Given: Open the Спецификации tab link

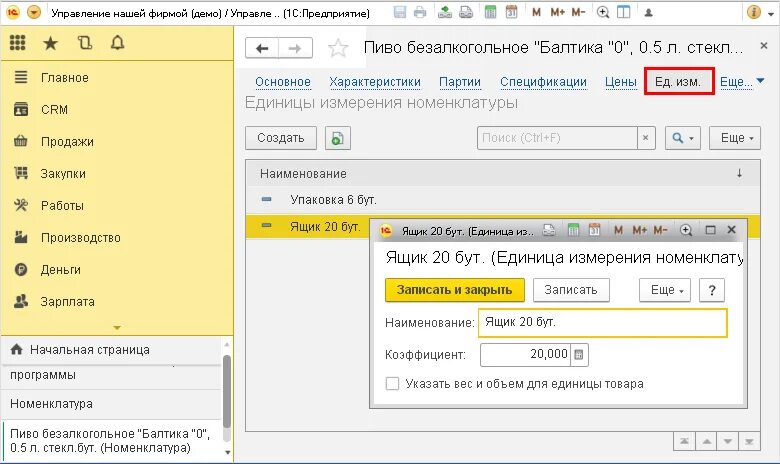Looking at the screenshot, I should click(543, 82).
